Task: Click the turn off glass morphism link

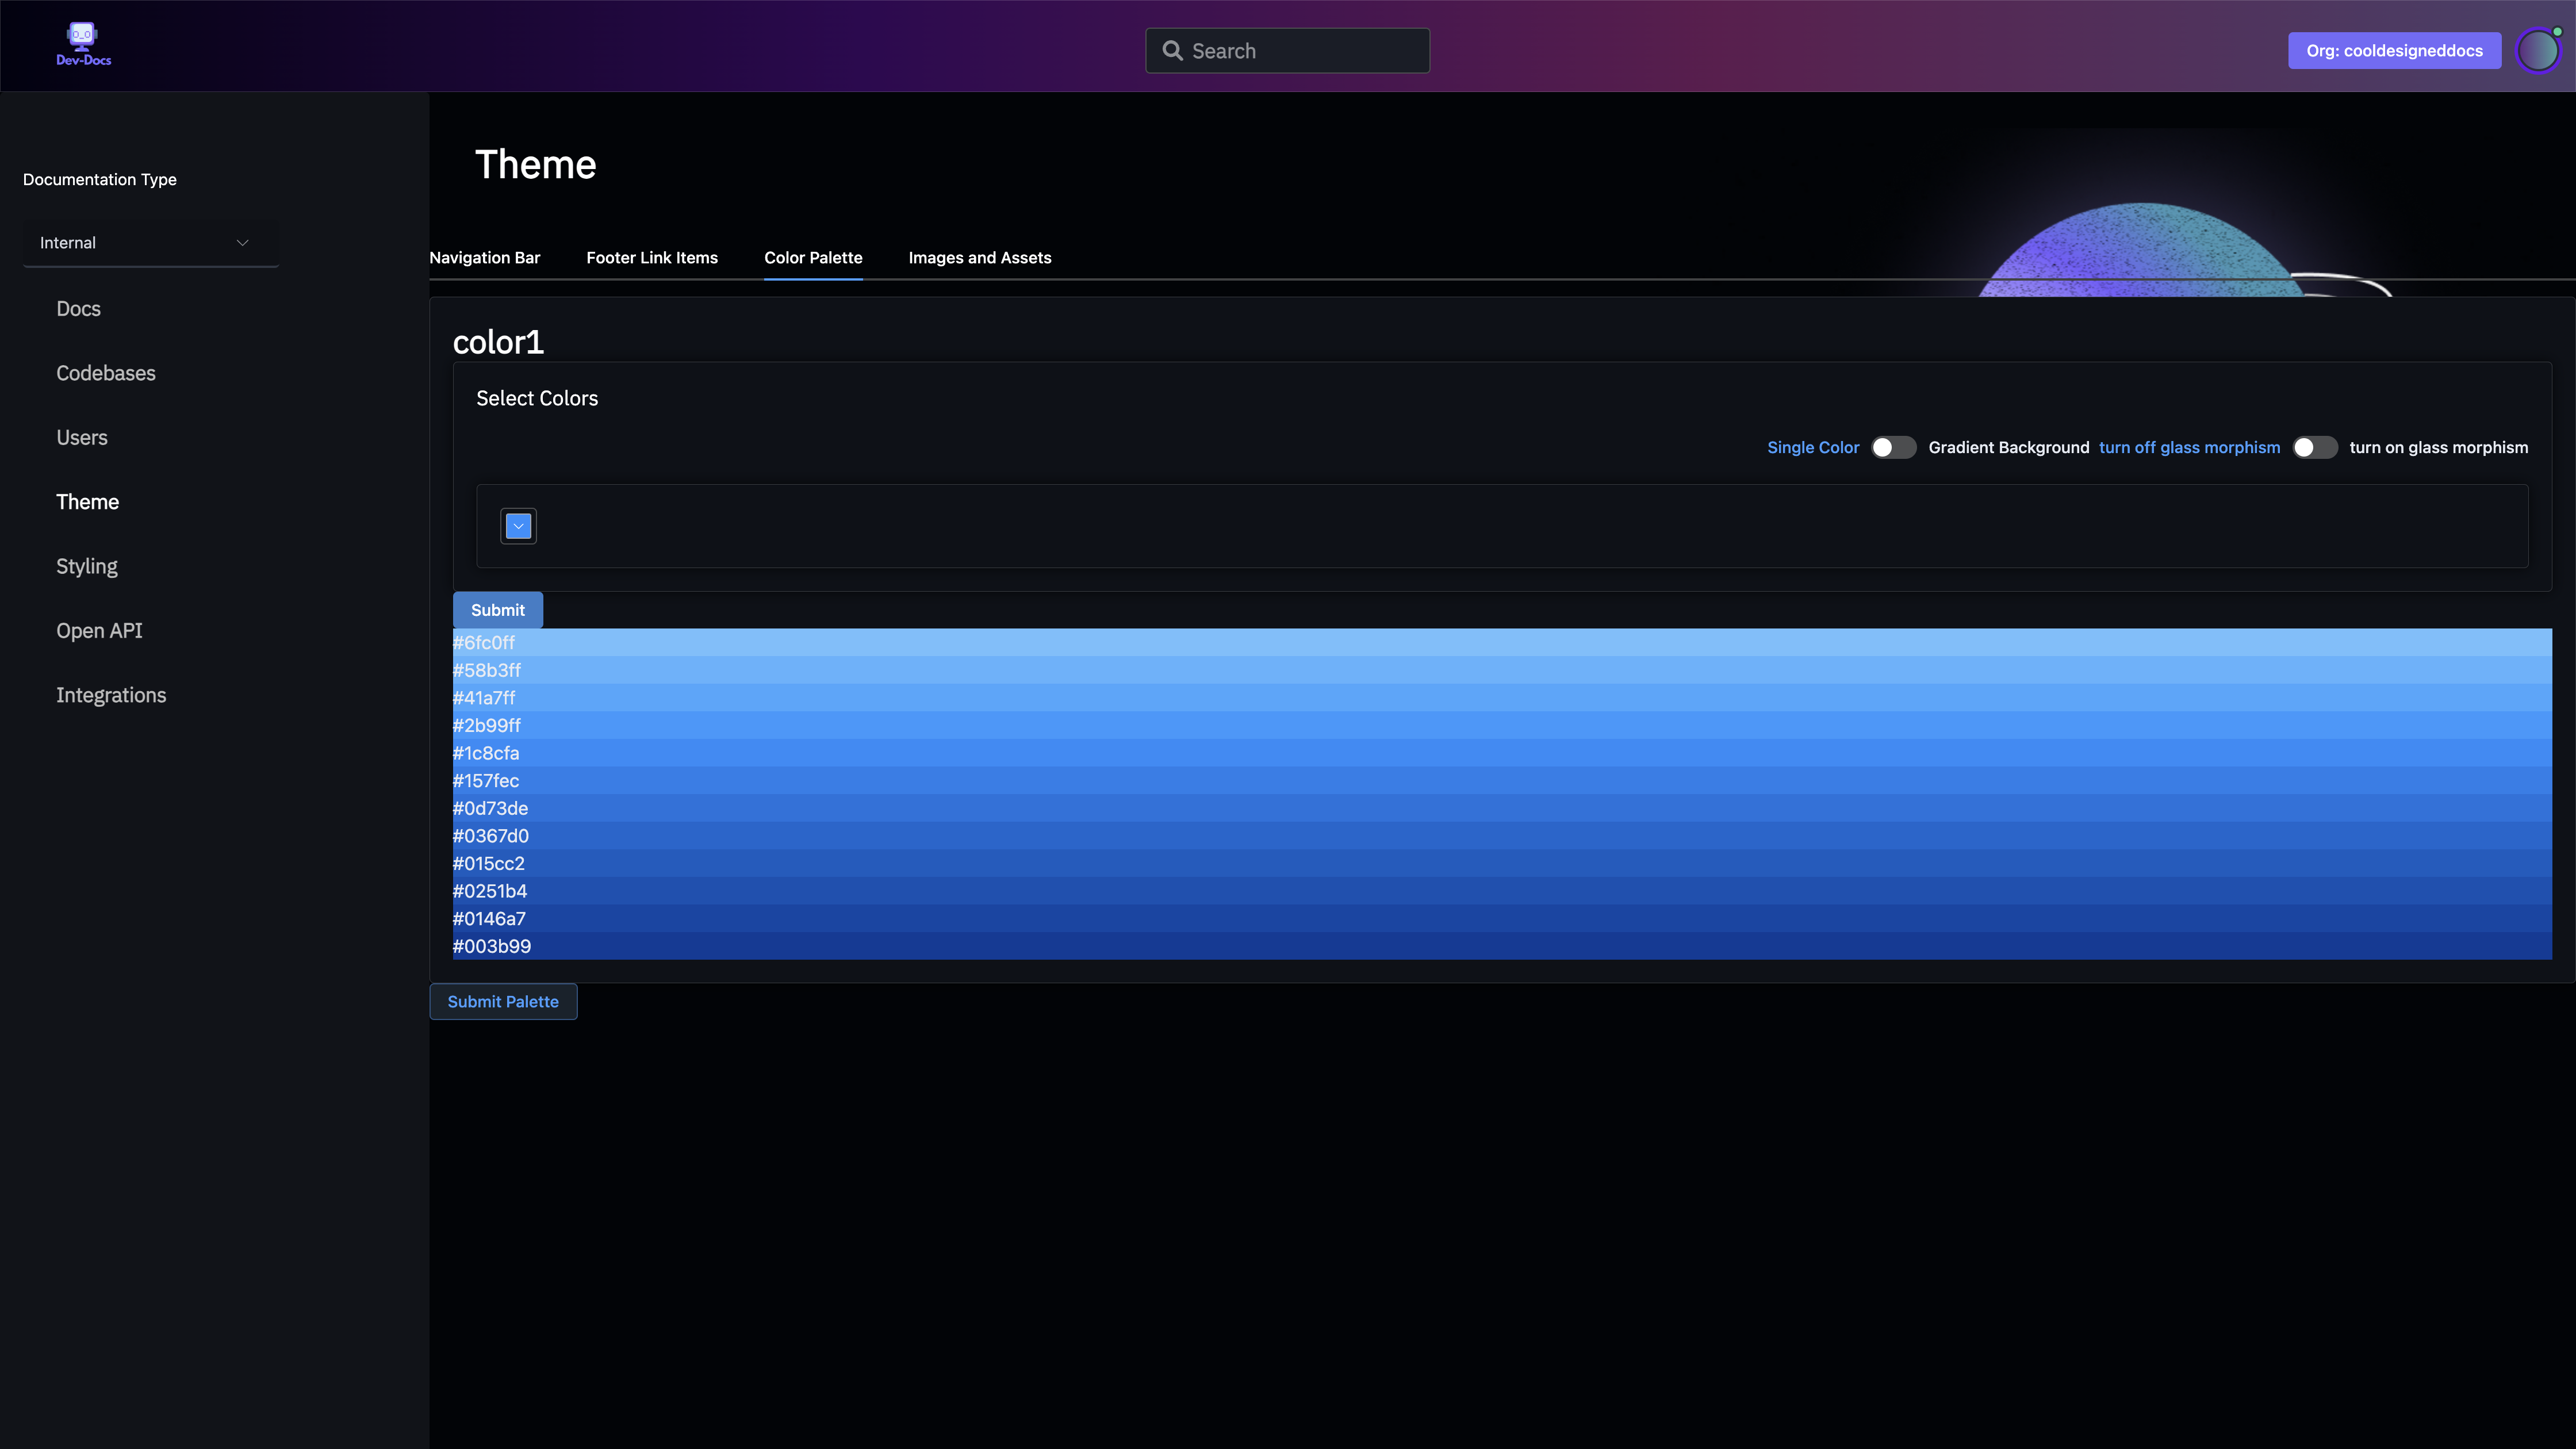Action: pos(2189,447)
